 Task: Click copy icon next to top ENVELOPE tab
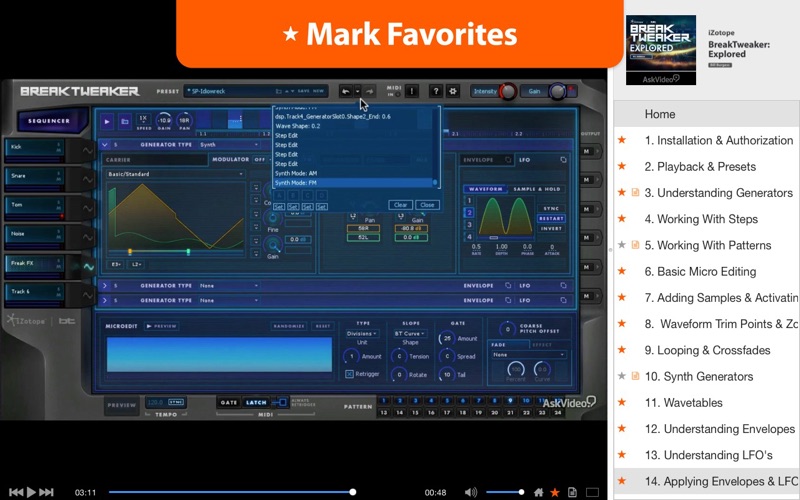[x=508, y=160]
